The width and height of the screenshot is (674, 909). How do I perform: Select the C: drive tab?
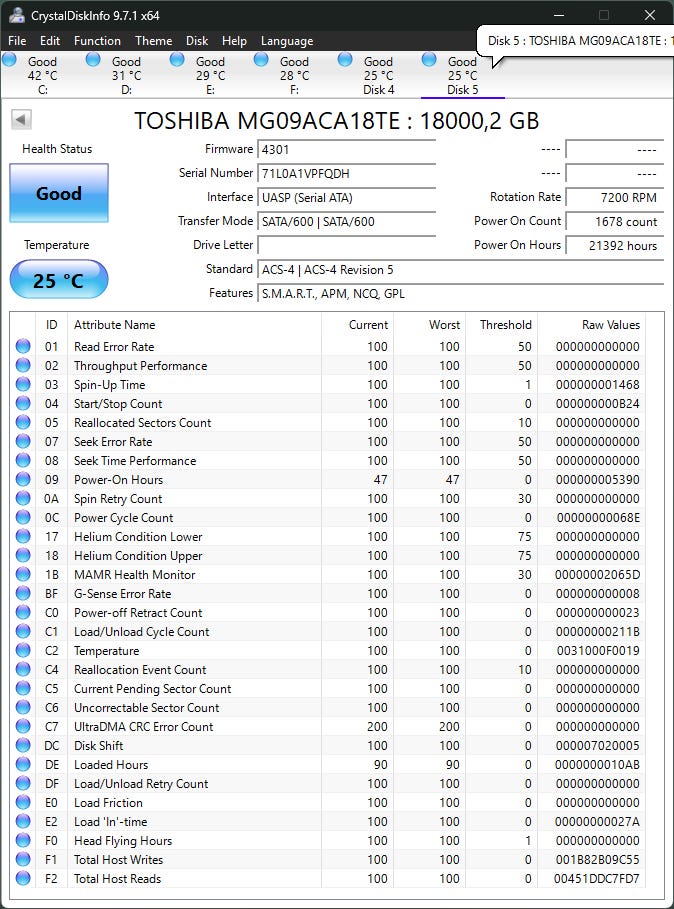coord(42,75)
